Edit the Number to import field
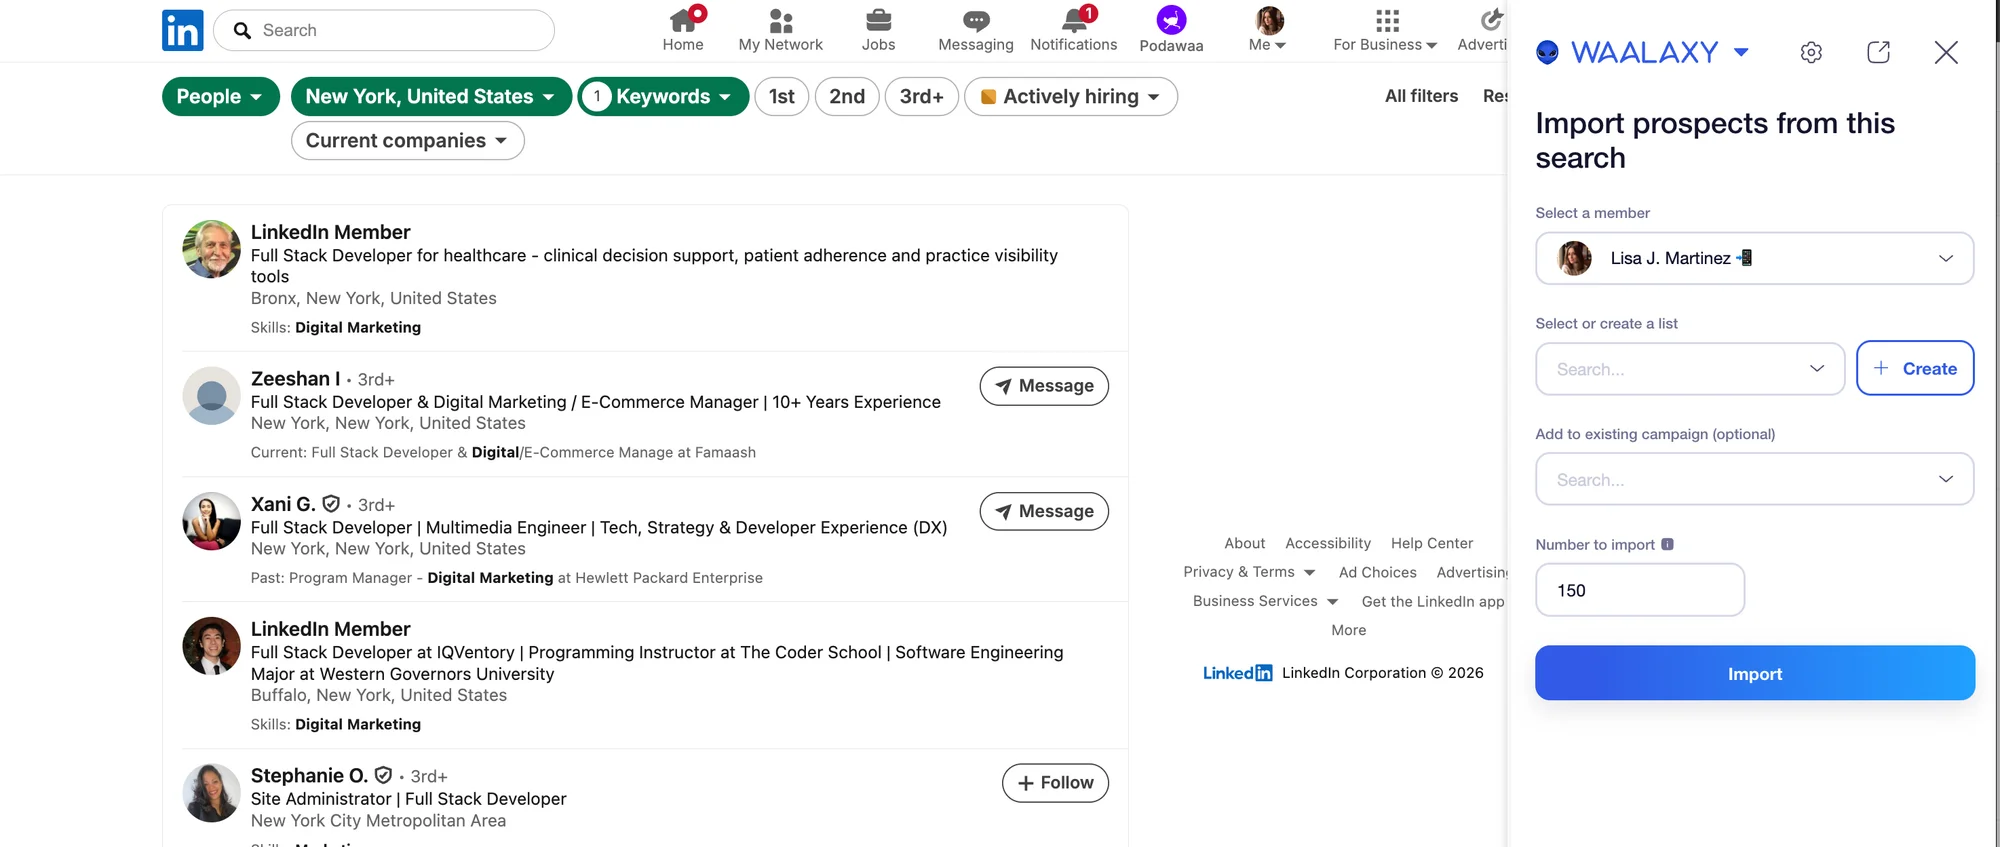 coord(1640,590)
